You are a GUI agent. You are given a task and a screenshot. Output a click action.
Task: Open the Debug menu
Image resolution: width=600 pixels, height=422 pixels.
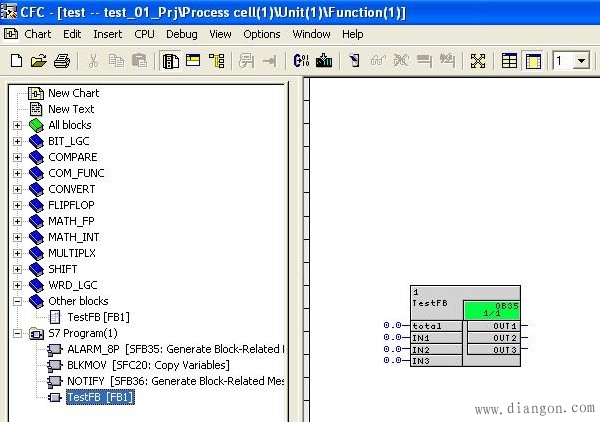tap(181, 34)
